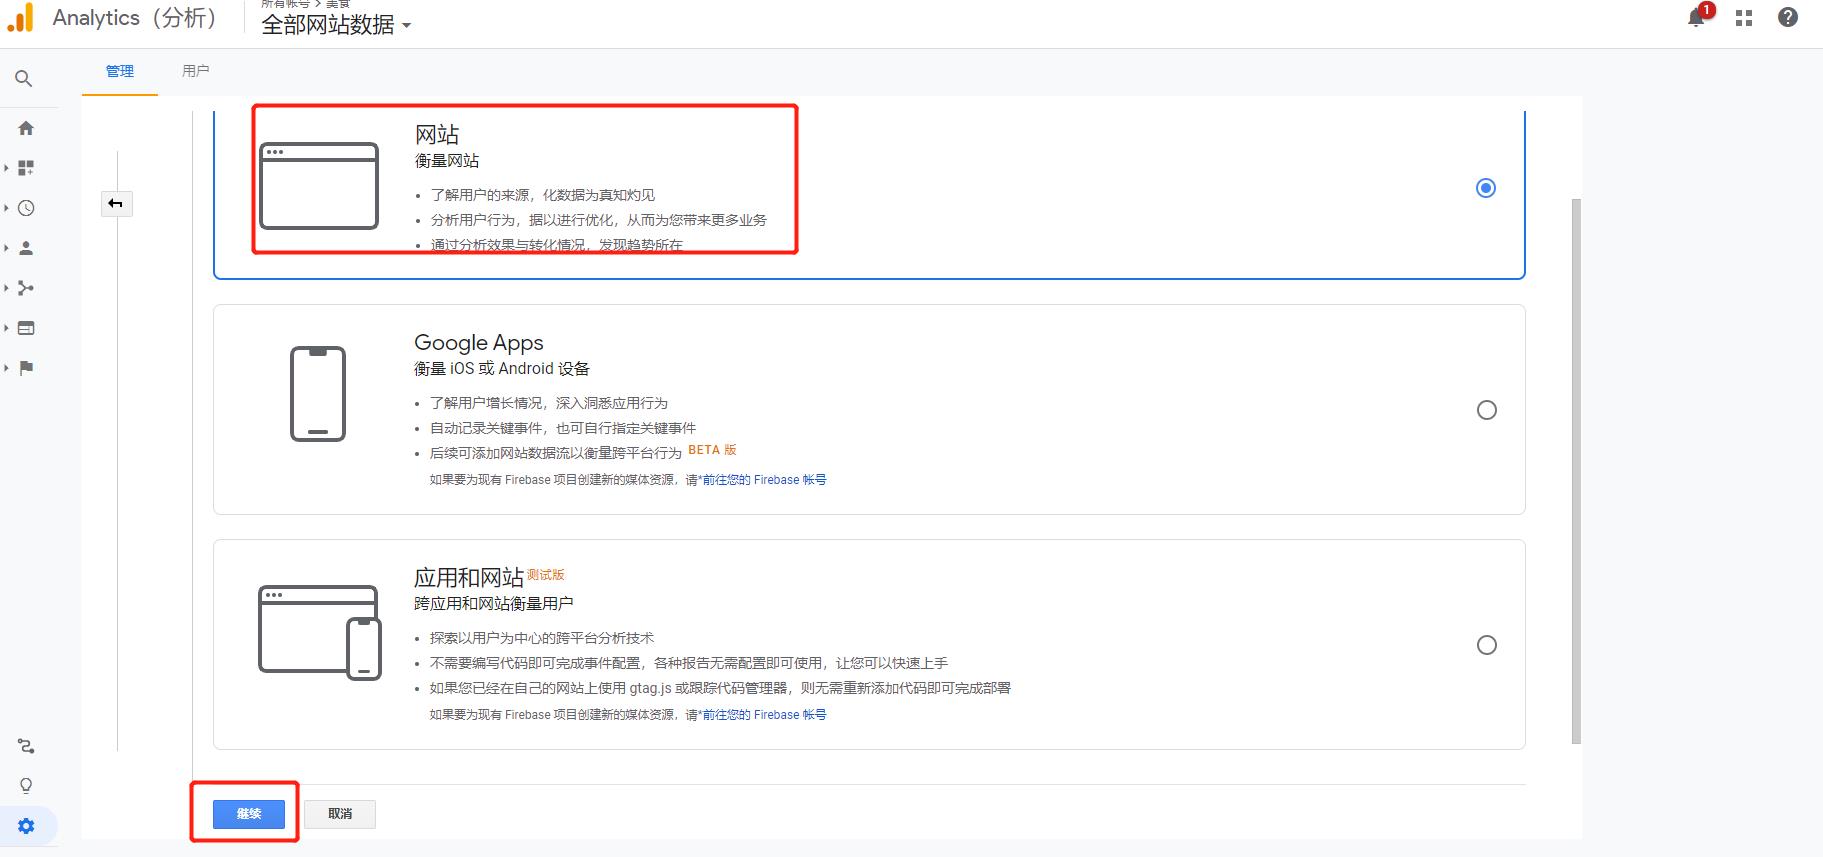Image resolution: width=1823 pixels, height=857 pixels.
Task: Open Conversions flag icon
Action: click(x=26, y=368)
